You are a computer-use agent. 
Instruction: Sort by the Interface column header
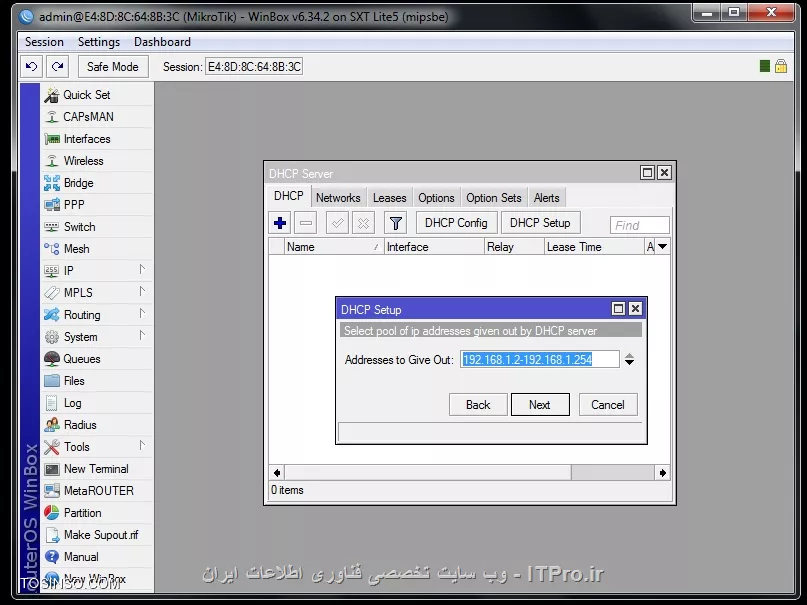coord(434,247)
